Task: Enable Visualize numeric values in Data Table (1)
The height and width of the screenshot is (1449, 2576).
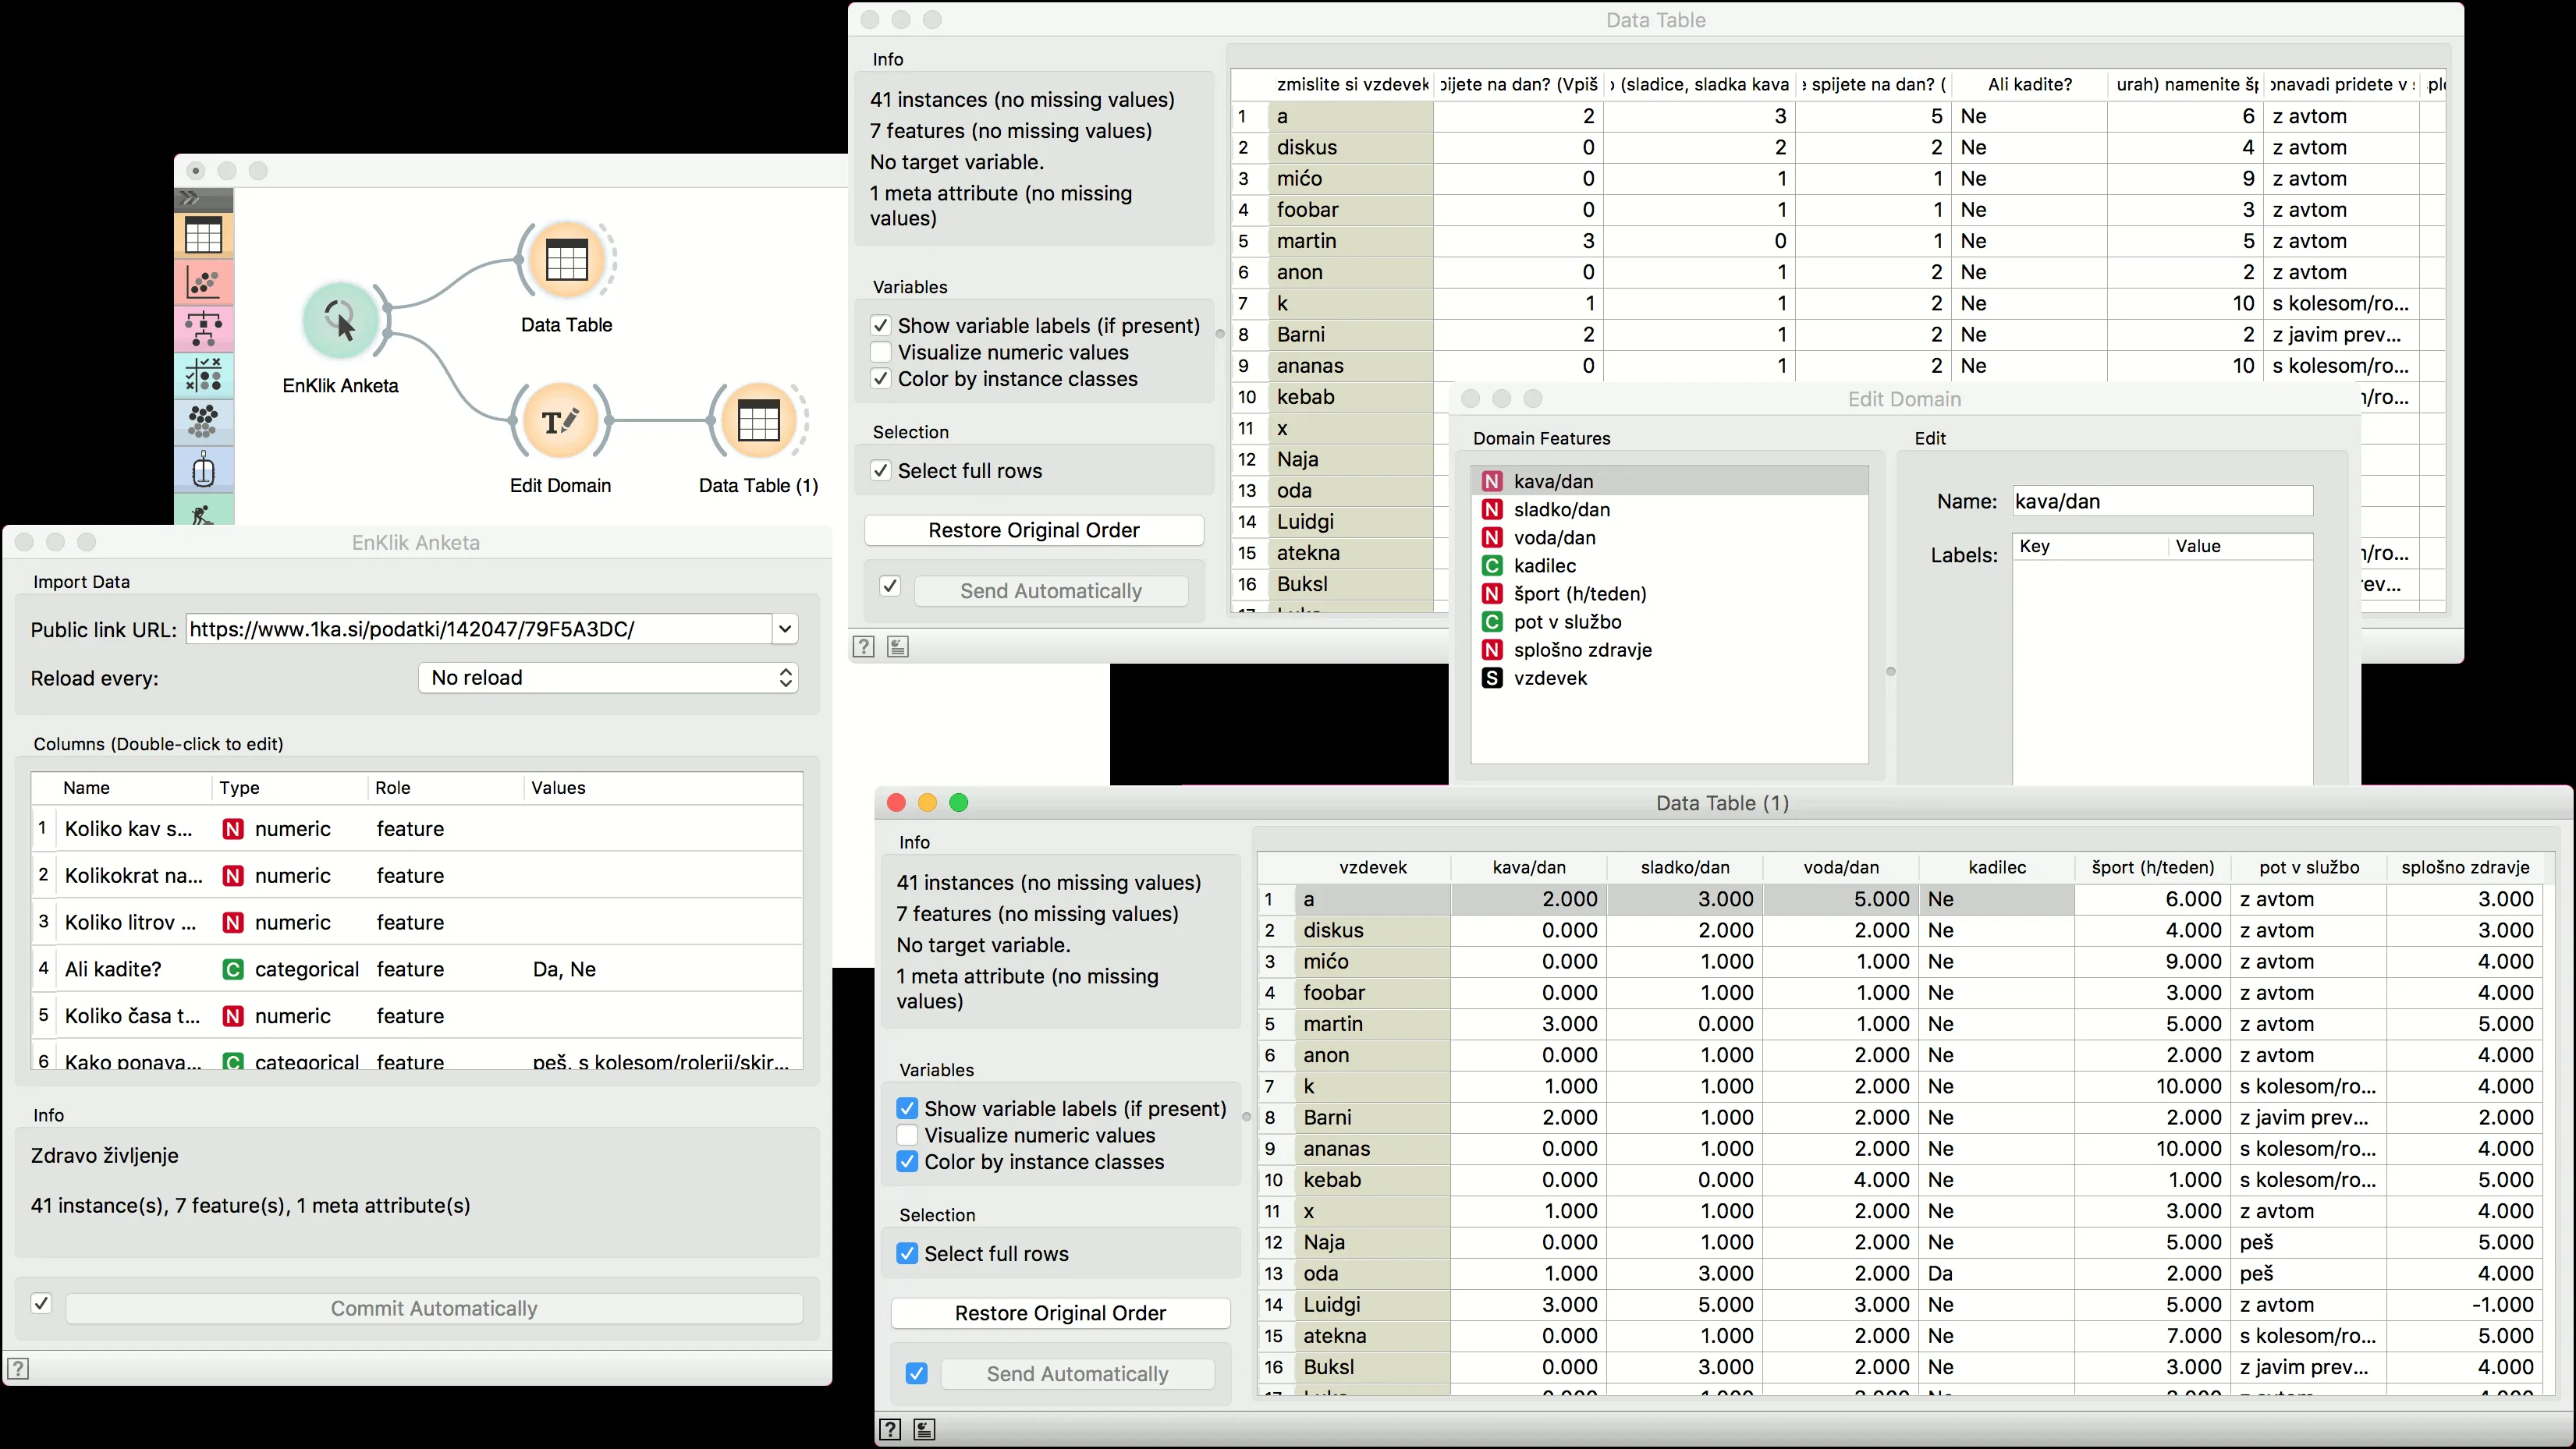Action: (907, 1135)
